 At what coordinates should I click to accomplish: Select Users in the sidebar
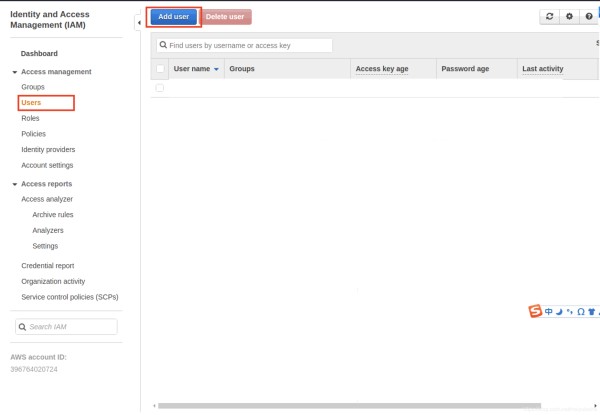[31, 103]
